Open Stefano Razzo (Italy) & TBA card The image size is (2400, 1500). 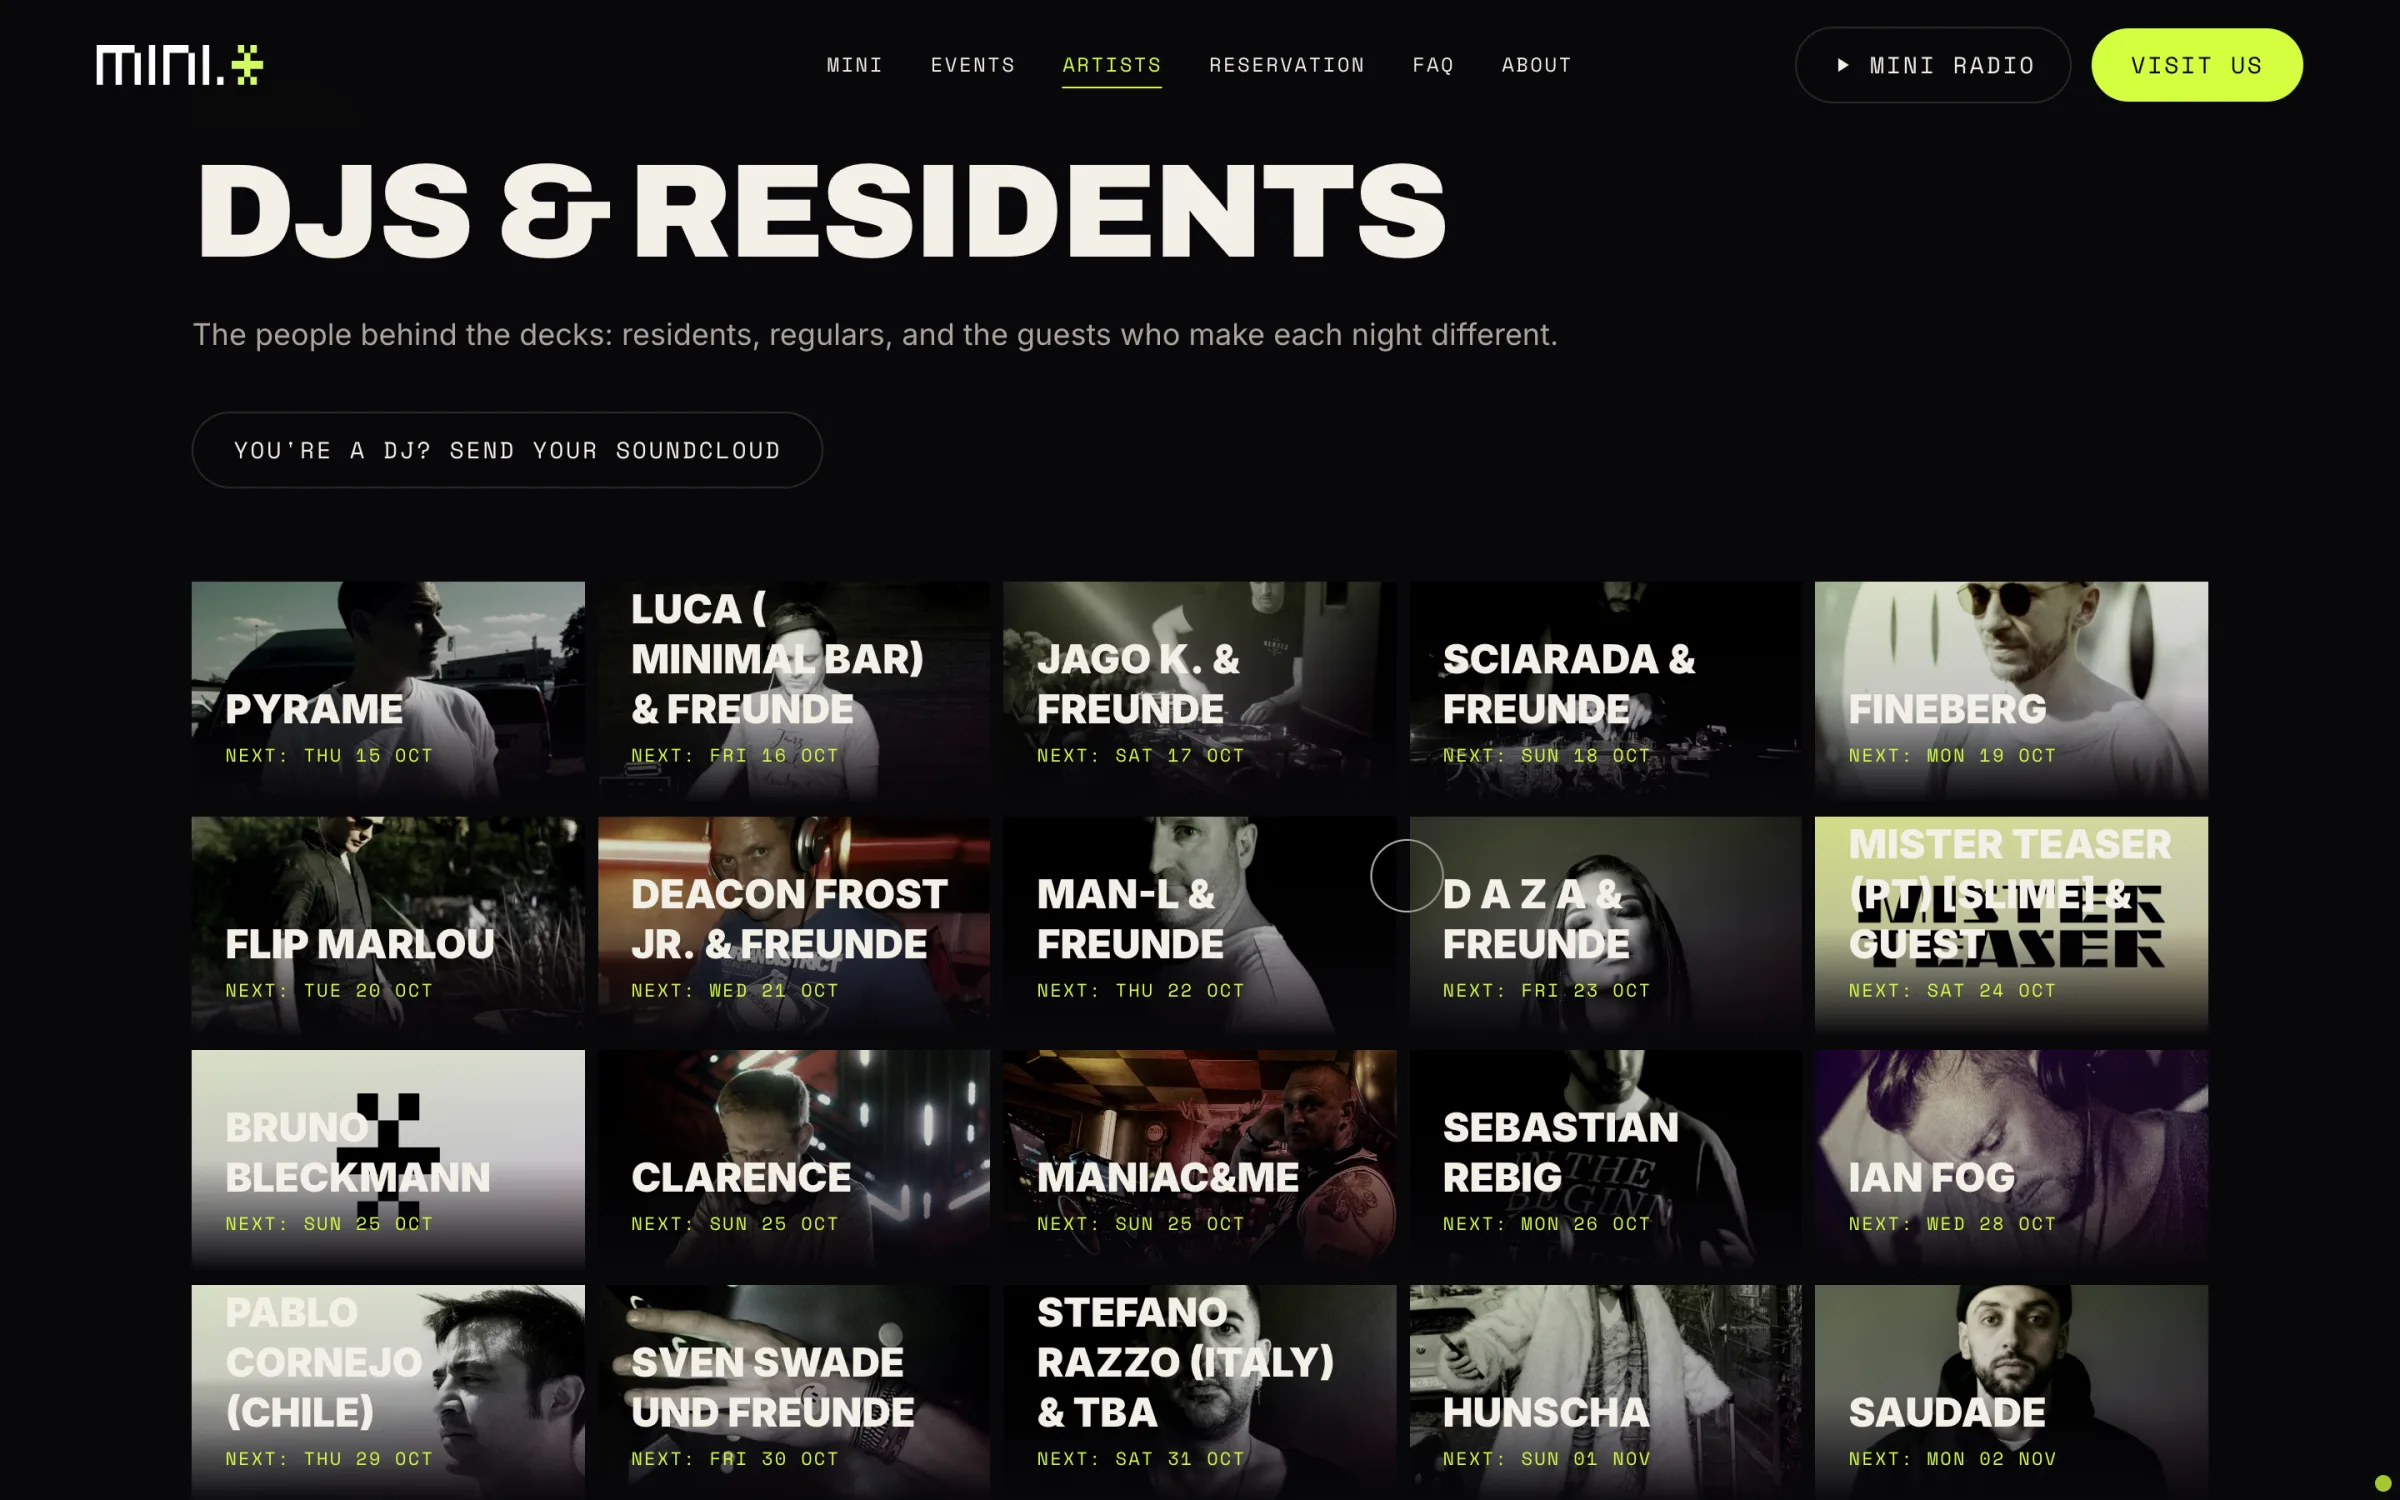[1199, 1392]
